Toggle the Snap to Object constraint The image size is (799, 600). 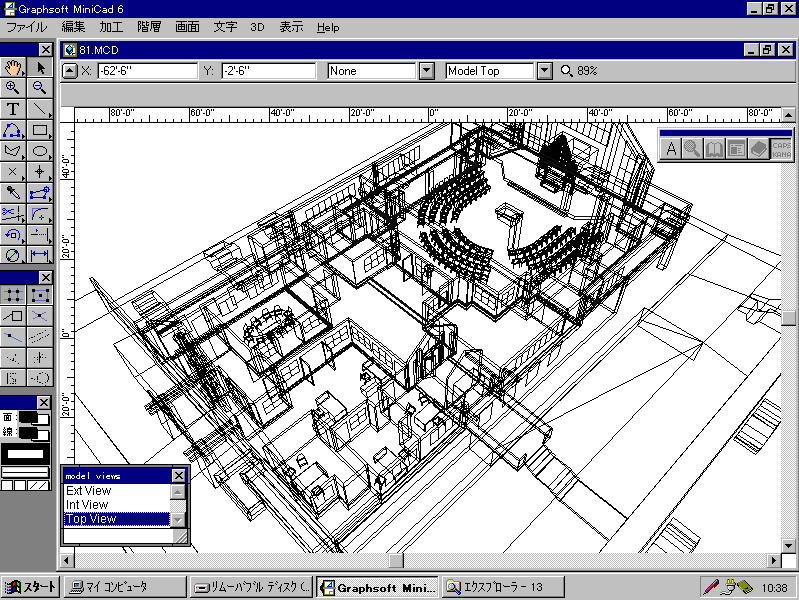41,295
